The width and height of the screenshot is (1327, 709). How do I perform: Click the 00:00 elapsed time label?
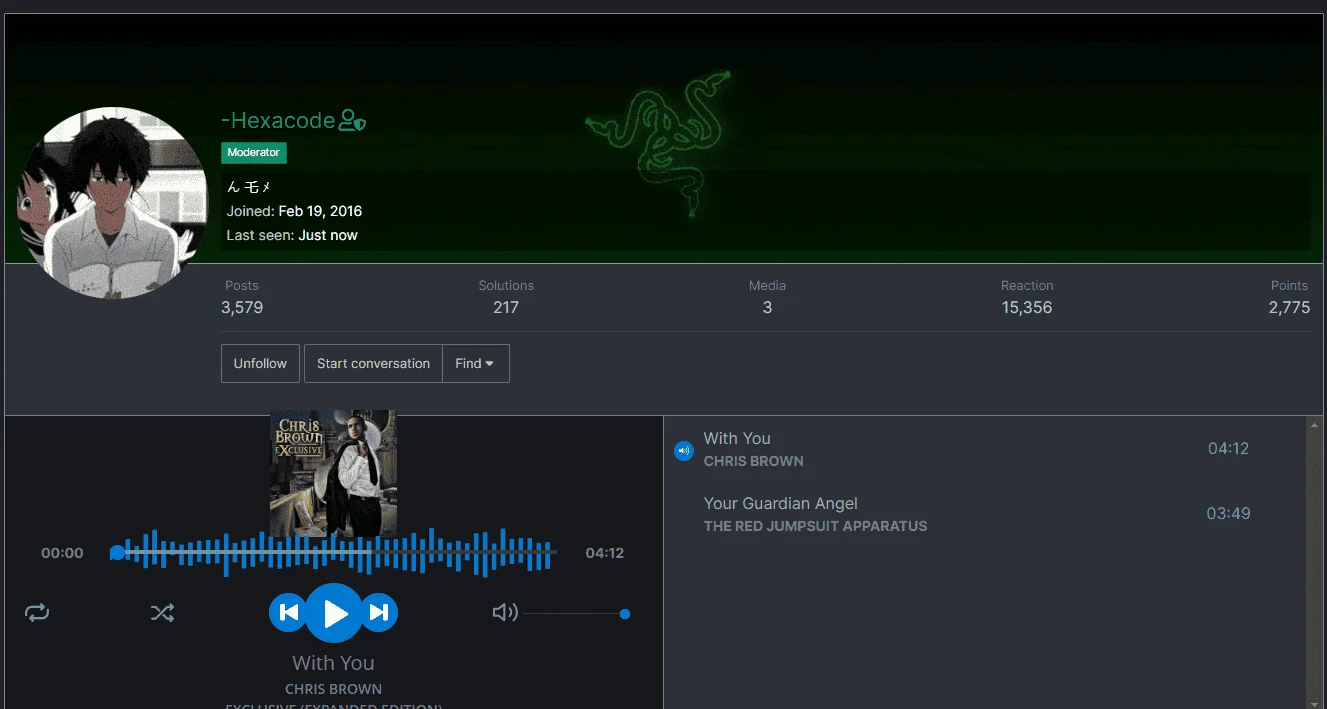[62, 553]
